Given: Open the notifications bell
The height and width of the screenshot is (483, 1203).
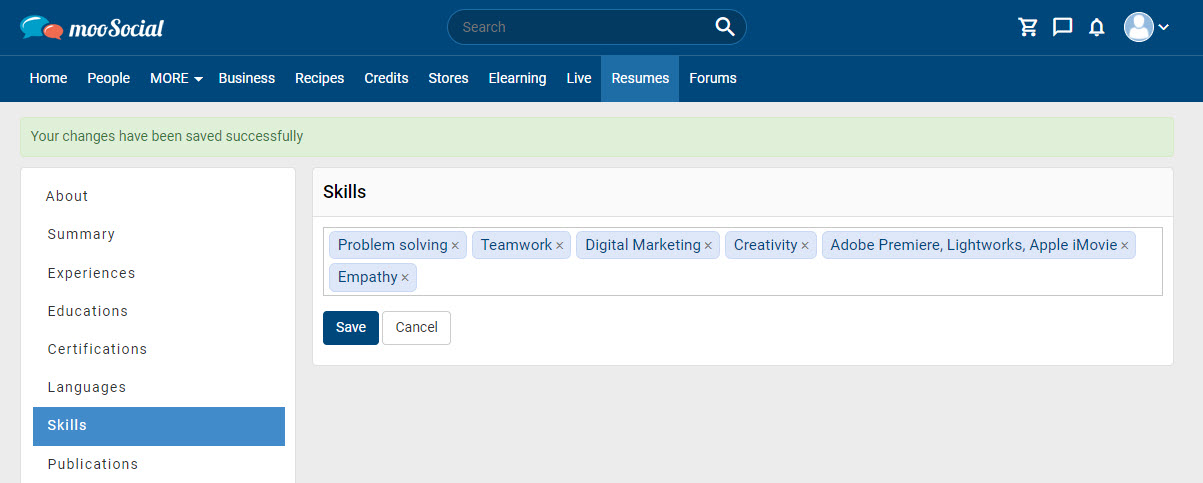Looking at the screenshot, I should 1097,27.
